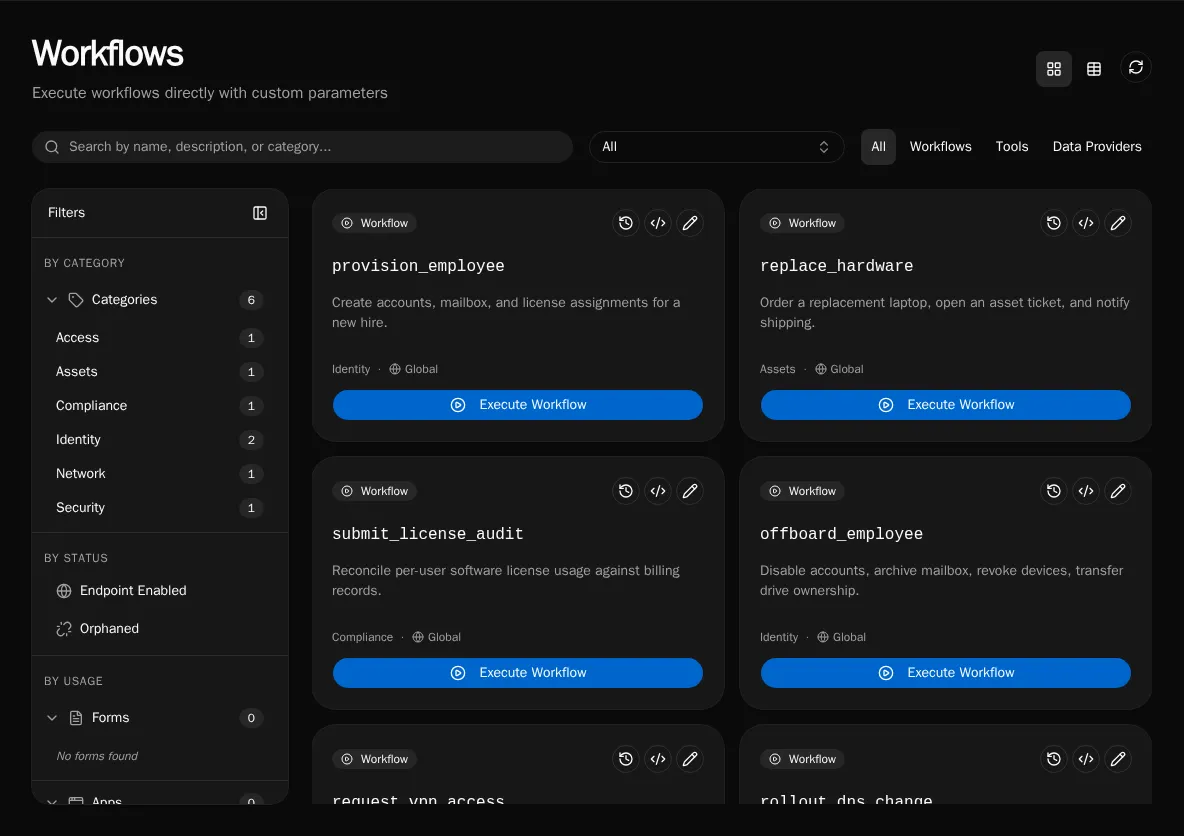
Task: Click Global label on replace_hardware card
Action: [839, 369]
